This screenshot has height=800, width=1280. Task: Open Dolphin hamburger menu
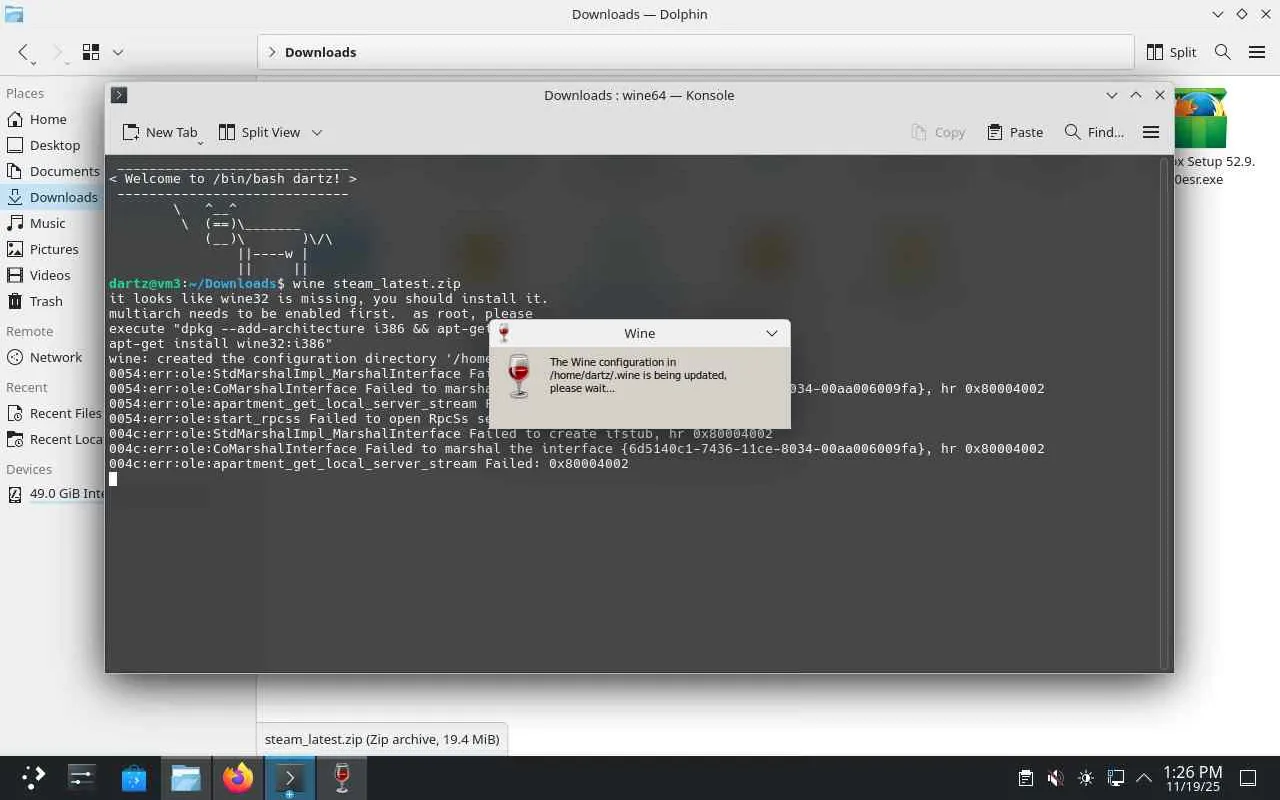[x=1257, y=52]
